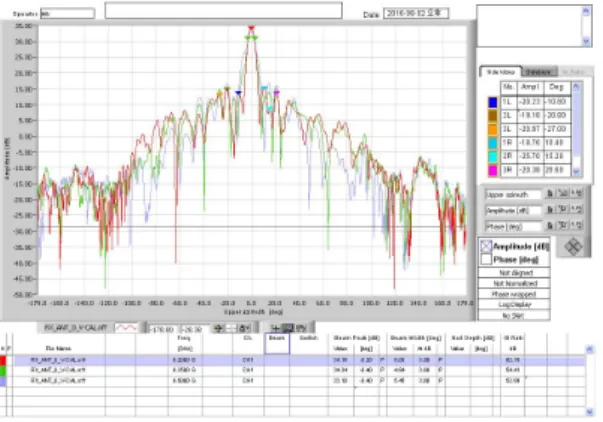The height and width of the screenshot is (422, 603).
Task: Click the cyan swatch for side lobe 1R
Action: [493, 143]
